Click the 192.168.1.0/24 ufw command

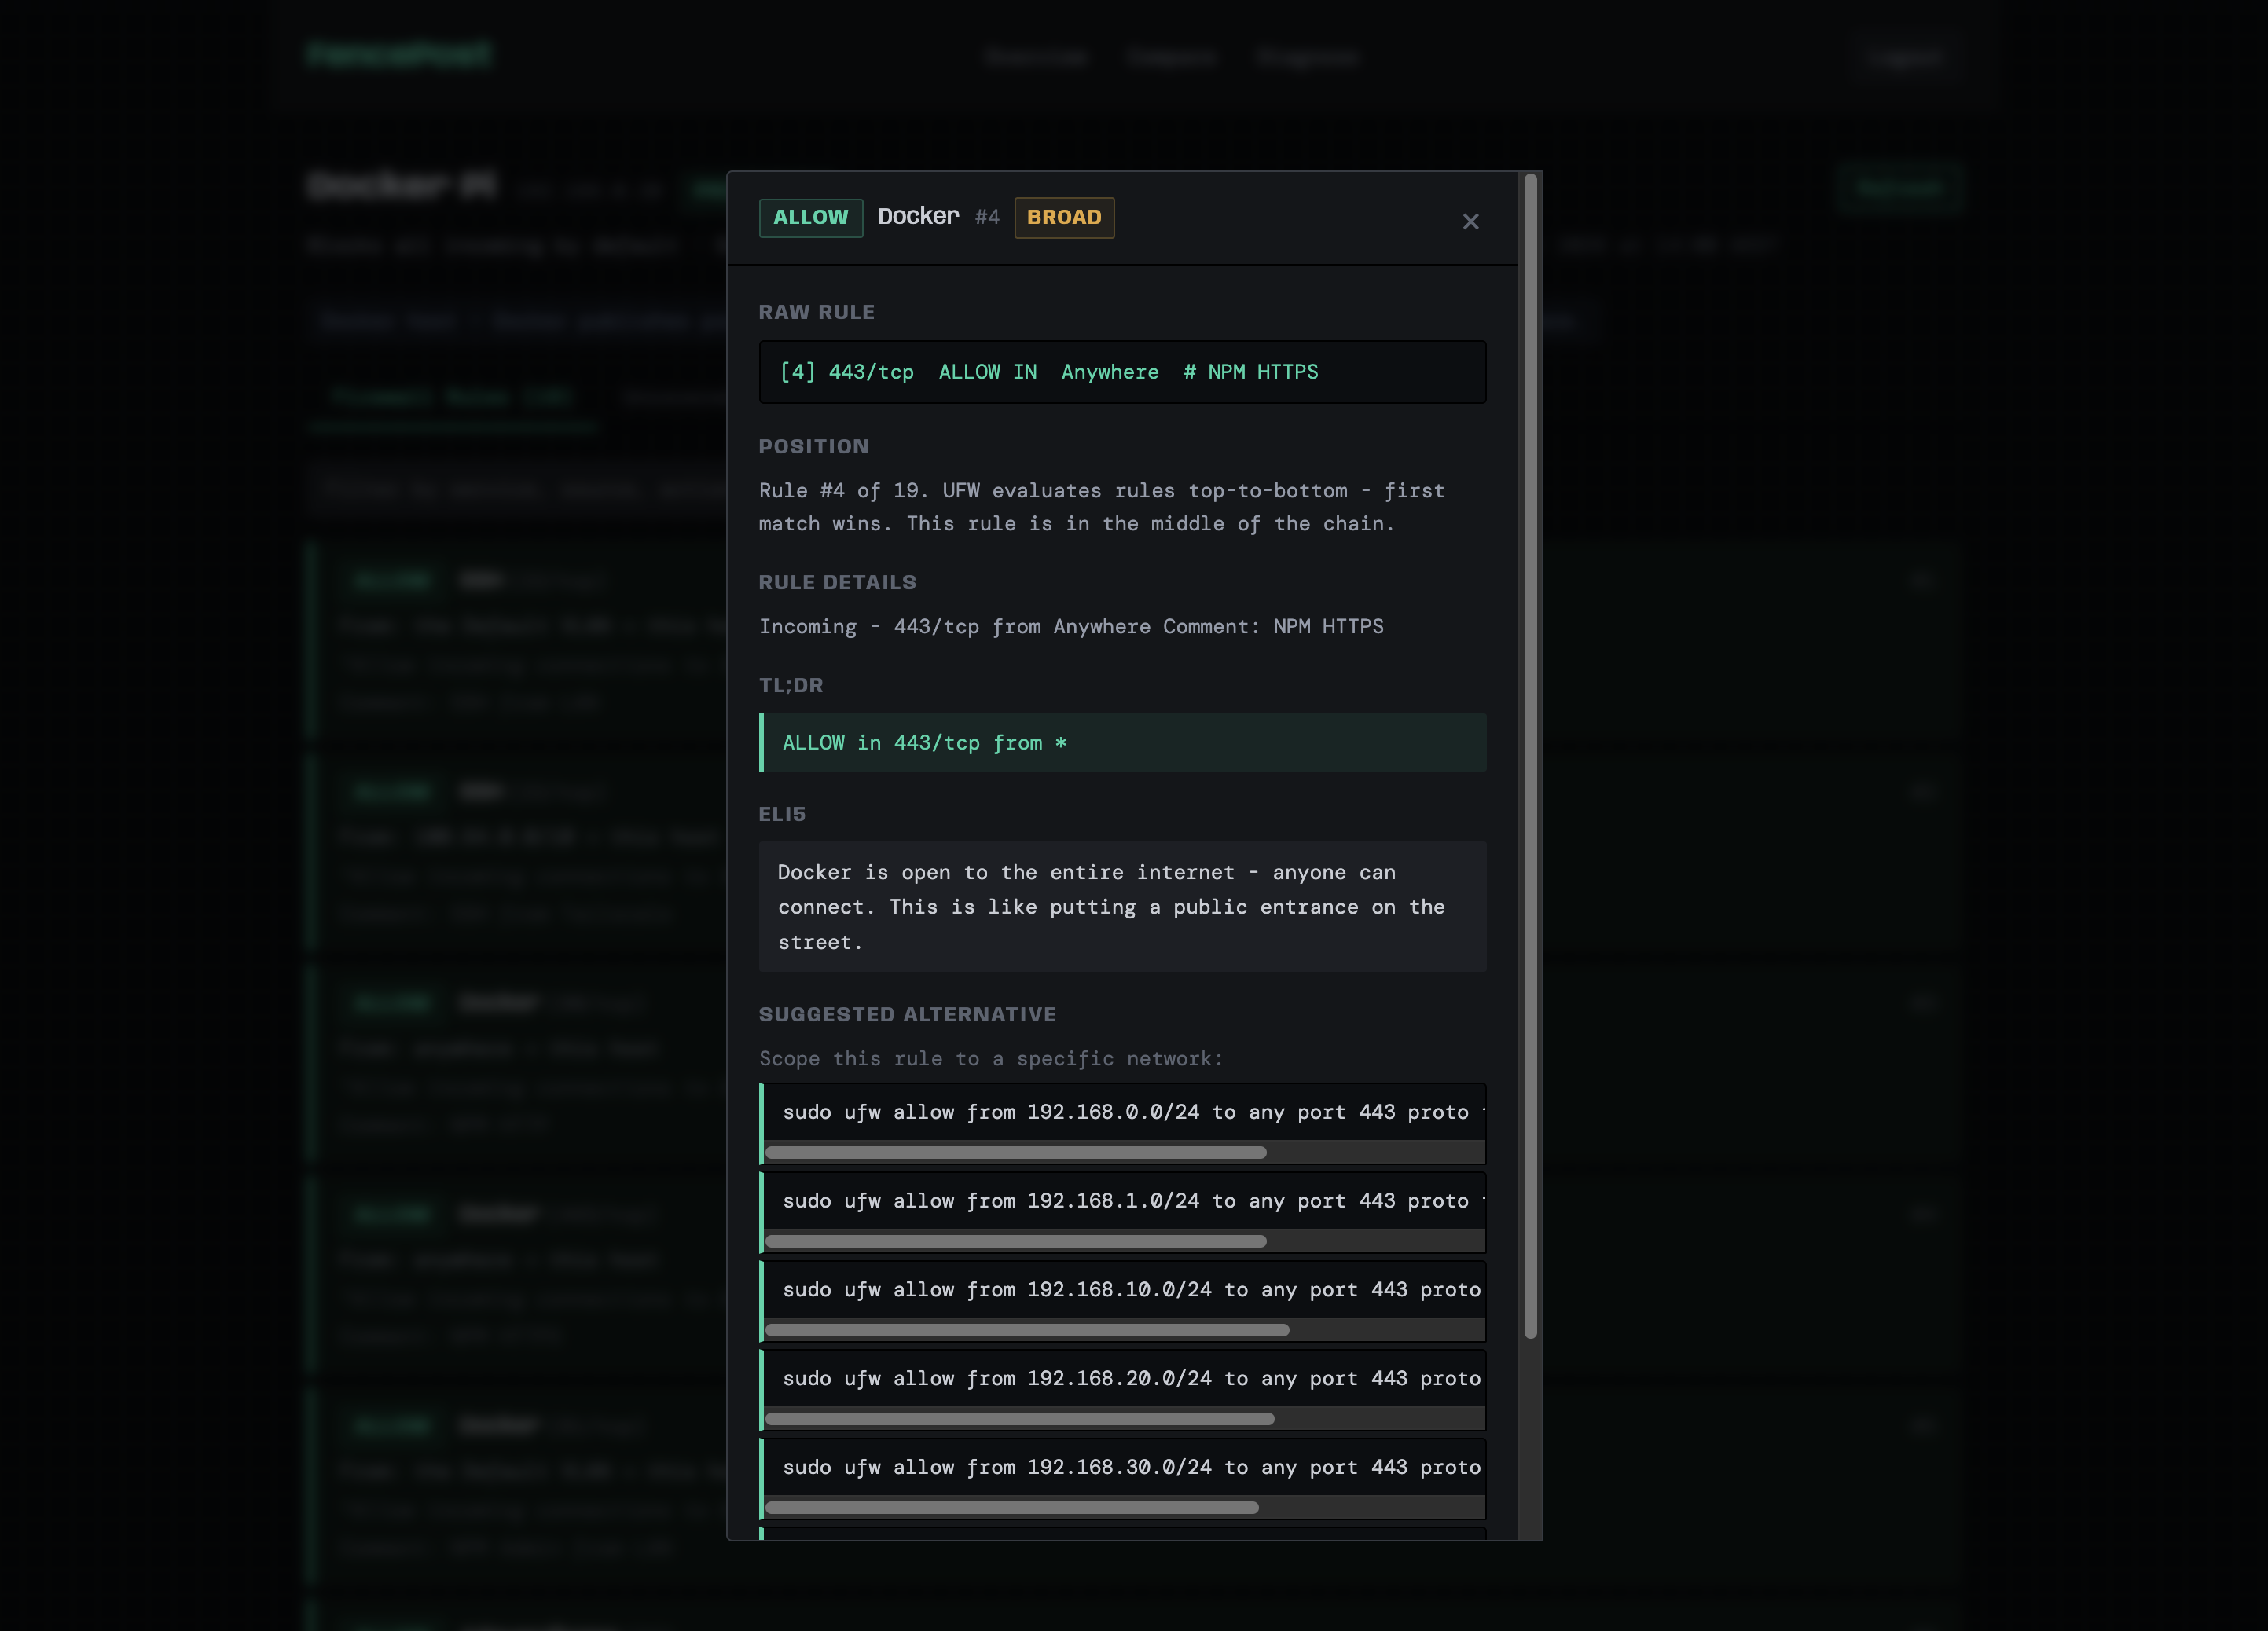tap(1124, 1201)
